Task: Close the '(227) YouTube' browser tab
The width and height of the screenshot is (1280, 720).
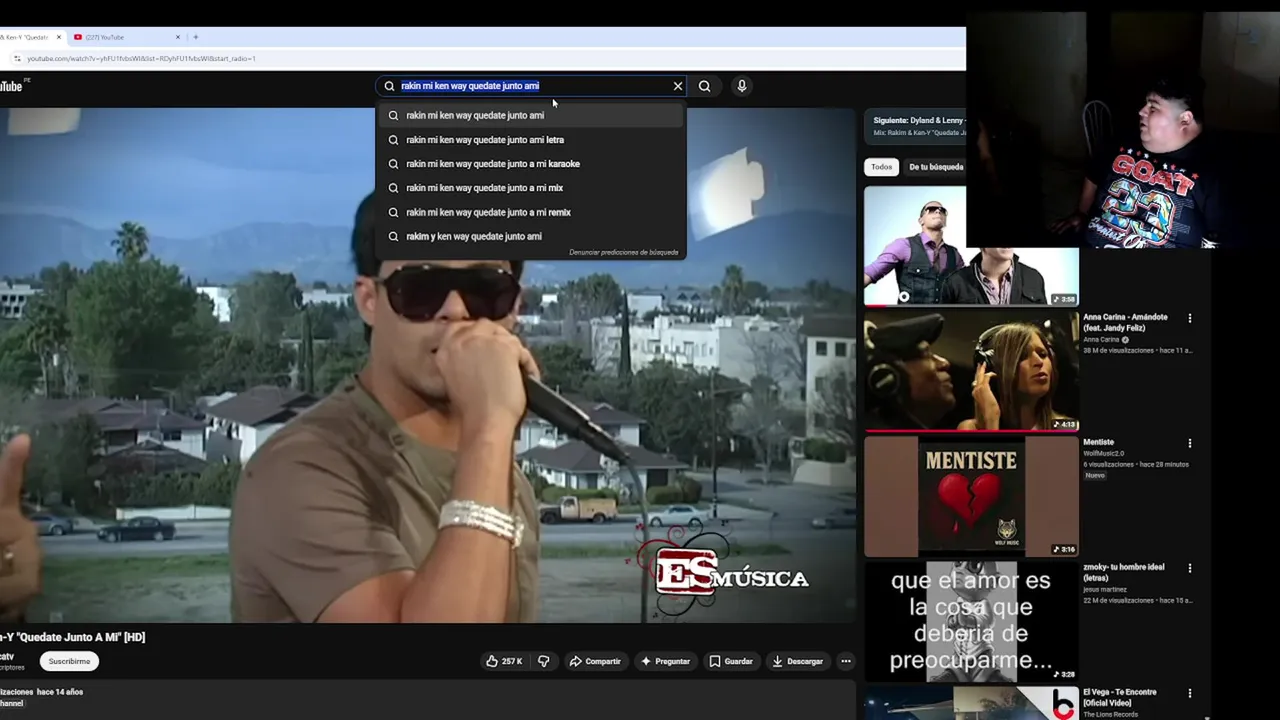Action: pyautogui.click(x=178, y=37)
